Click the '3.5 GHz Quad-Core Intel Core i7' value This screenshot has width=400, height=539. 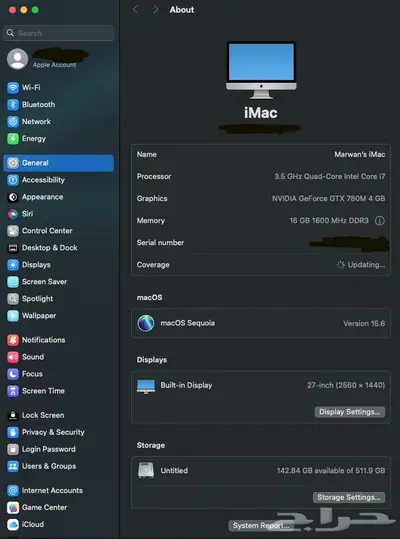(x=330, y=176)
